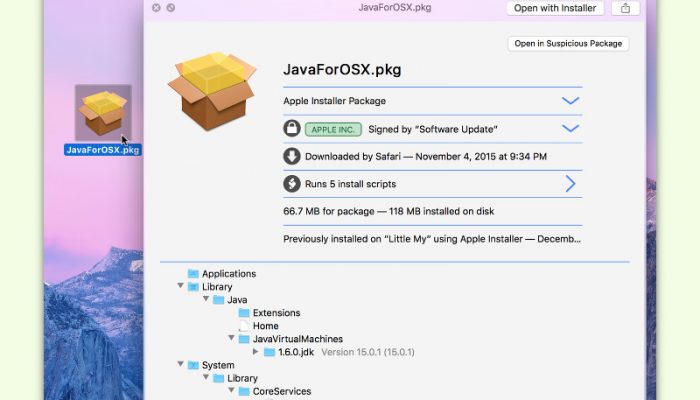Image resolution: width=700 pixels, height=400 pixels.
Task: Click the JavaVirtualMachines folder icon
Action: [x=244, y=339]
